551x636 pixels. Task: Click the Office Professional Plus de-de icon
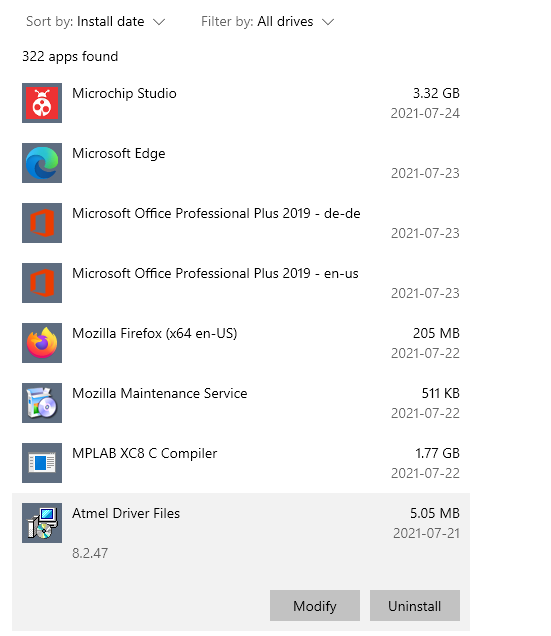pos(42,223)
